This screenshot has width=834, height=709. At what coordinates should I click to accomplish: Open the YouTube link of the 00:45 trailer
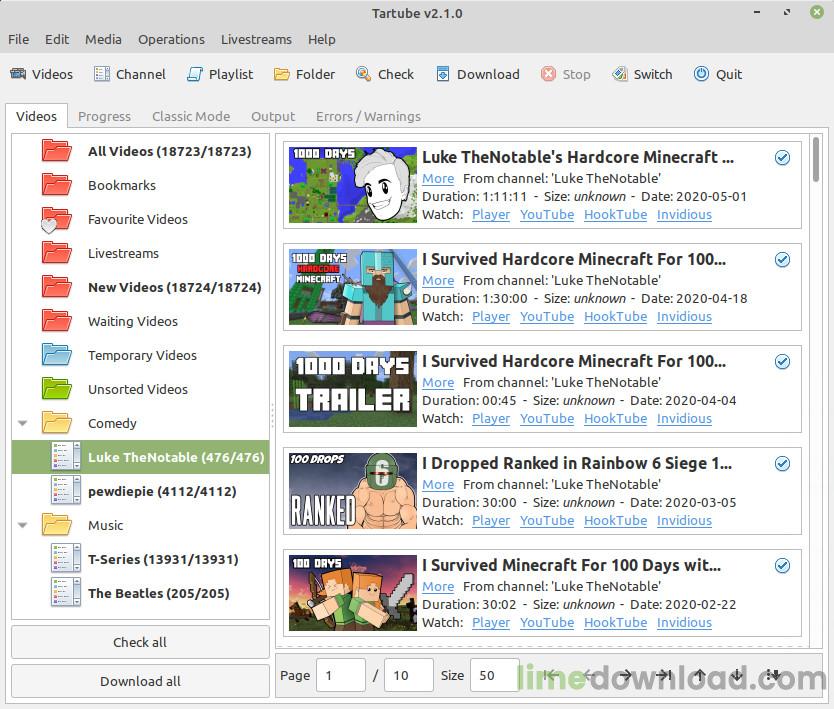coord(547,419)
